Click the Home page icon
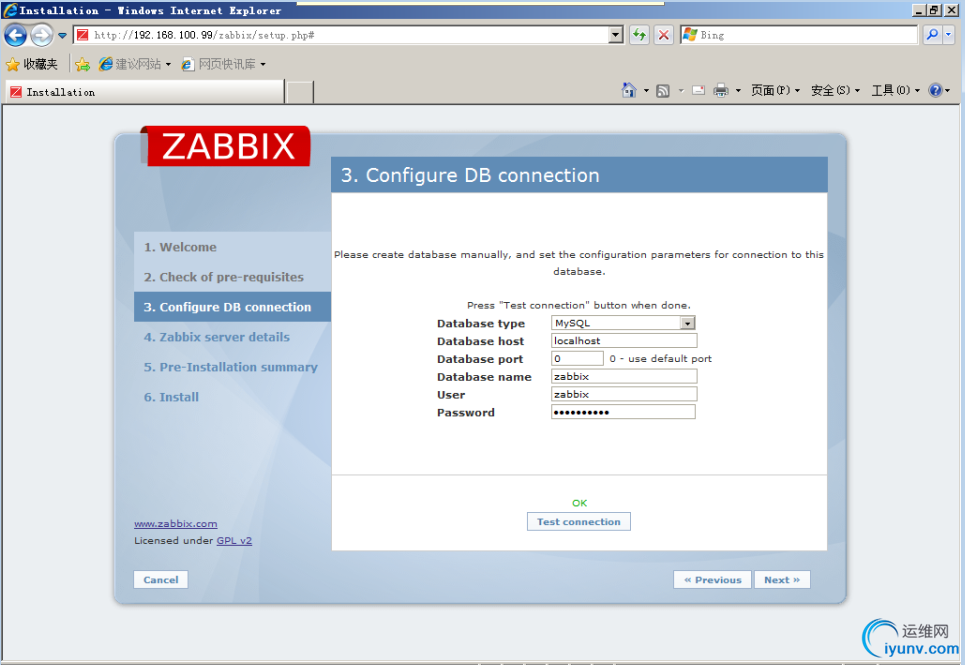This screenshot has width=965, height=665. tap(628, 90)
